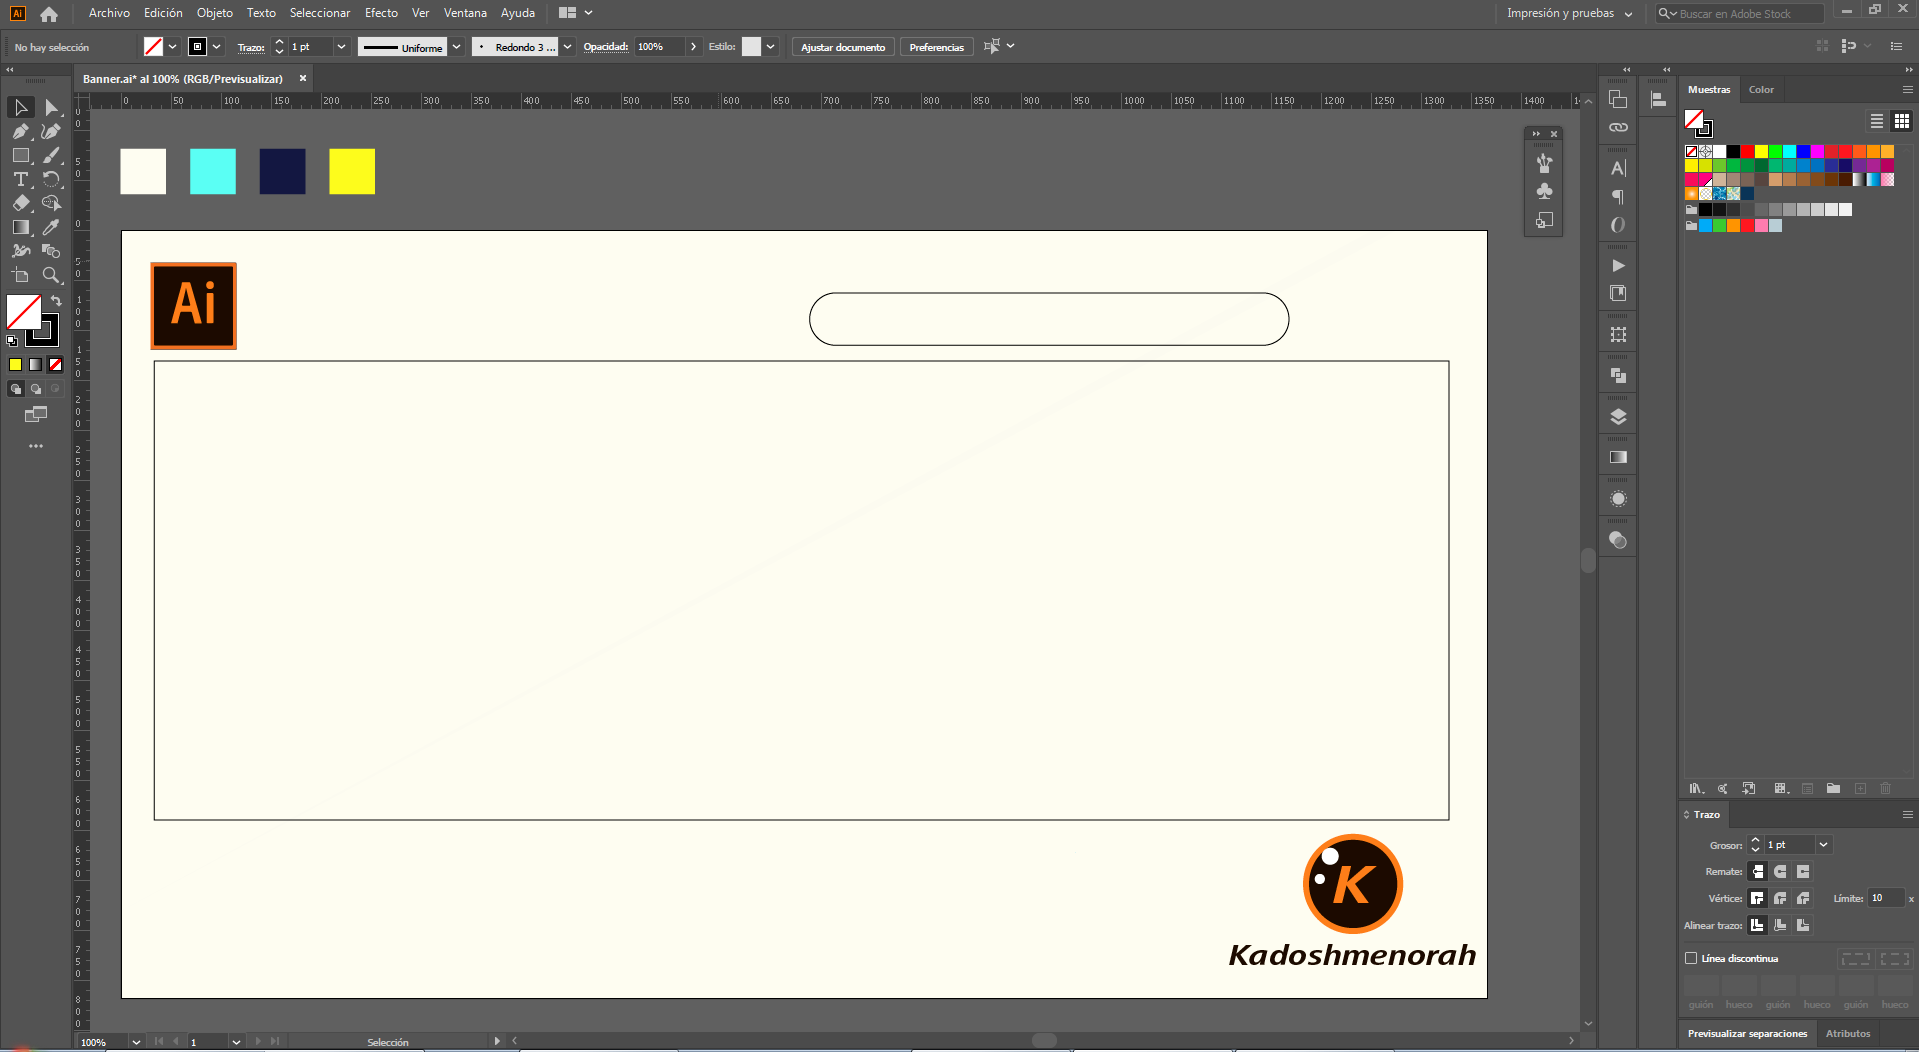
Task: Select the Selection arrow tool
Action: (21, 107)
